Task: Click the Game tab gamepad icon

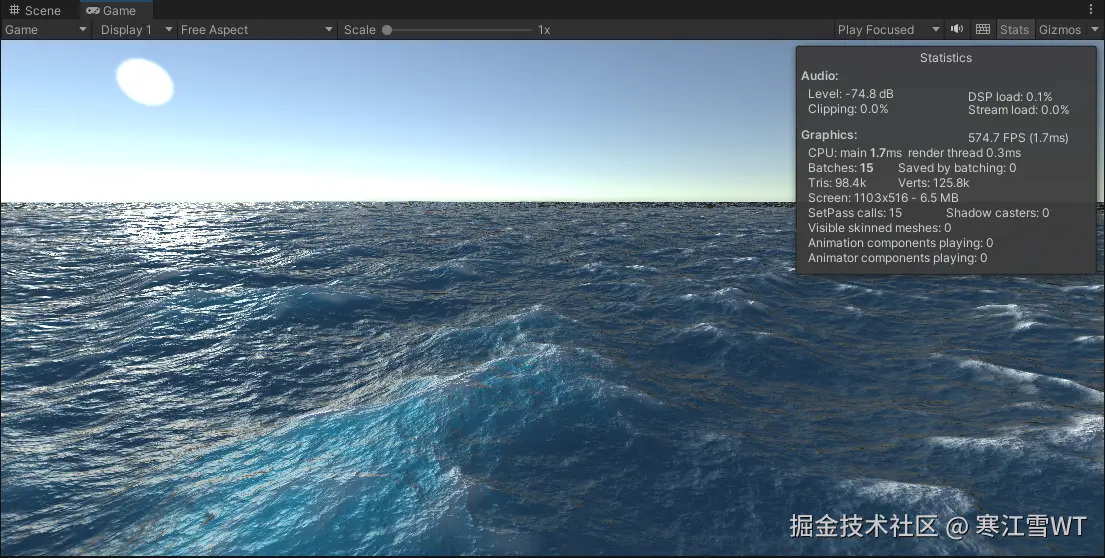Action: click(x=92, y=11)
